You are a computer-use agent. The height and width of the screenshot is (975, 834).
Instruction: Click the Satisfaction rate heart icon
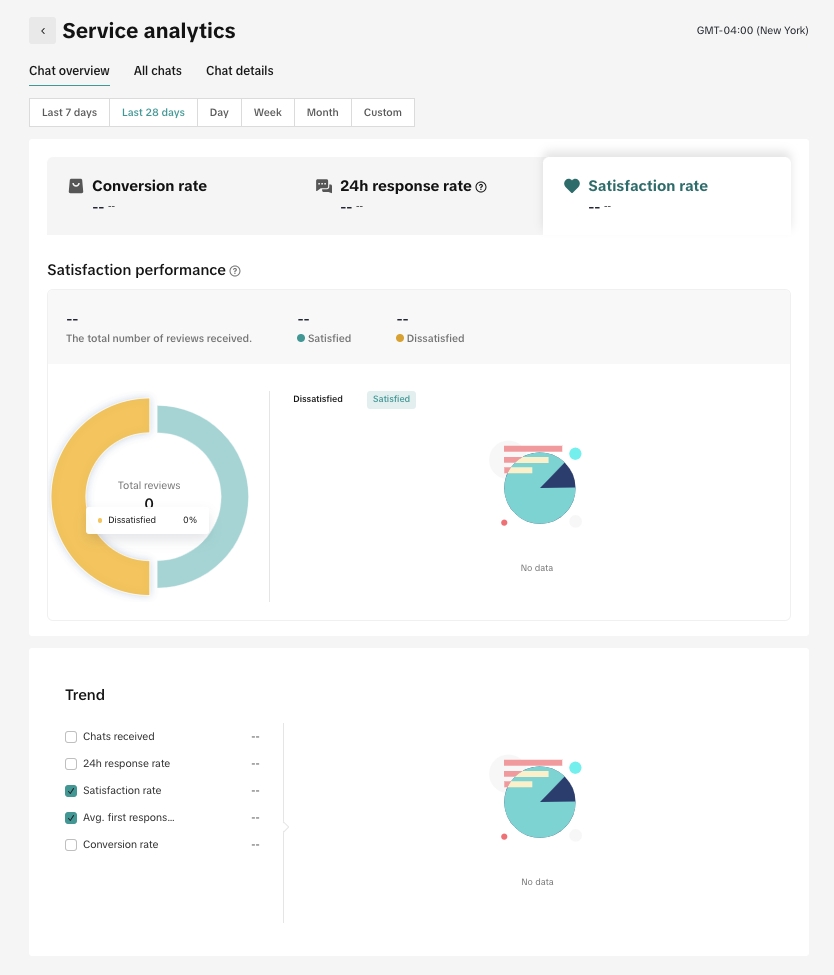[571, 186]
